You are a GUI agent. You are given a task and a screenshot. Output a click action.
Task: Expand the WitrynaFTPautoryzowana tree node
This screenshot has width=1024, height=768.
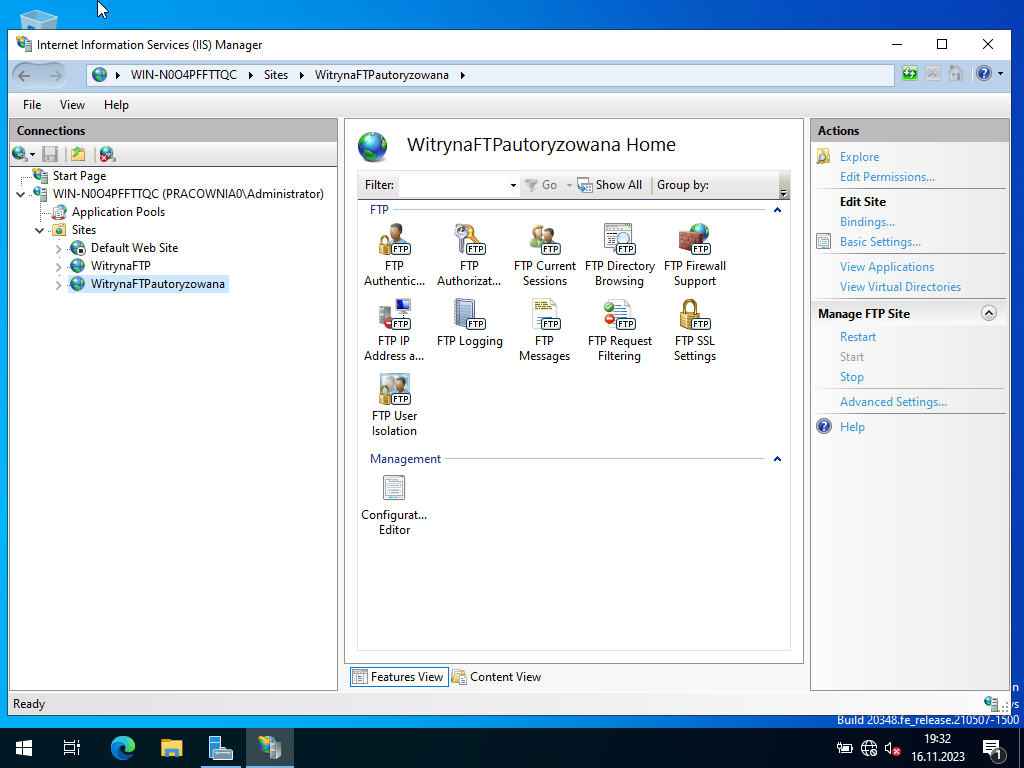(59, 284)
